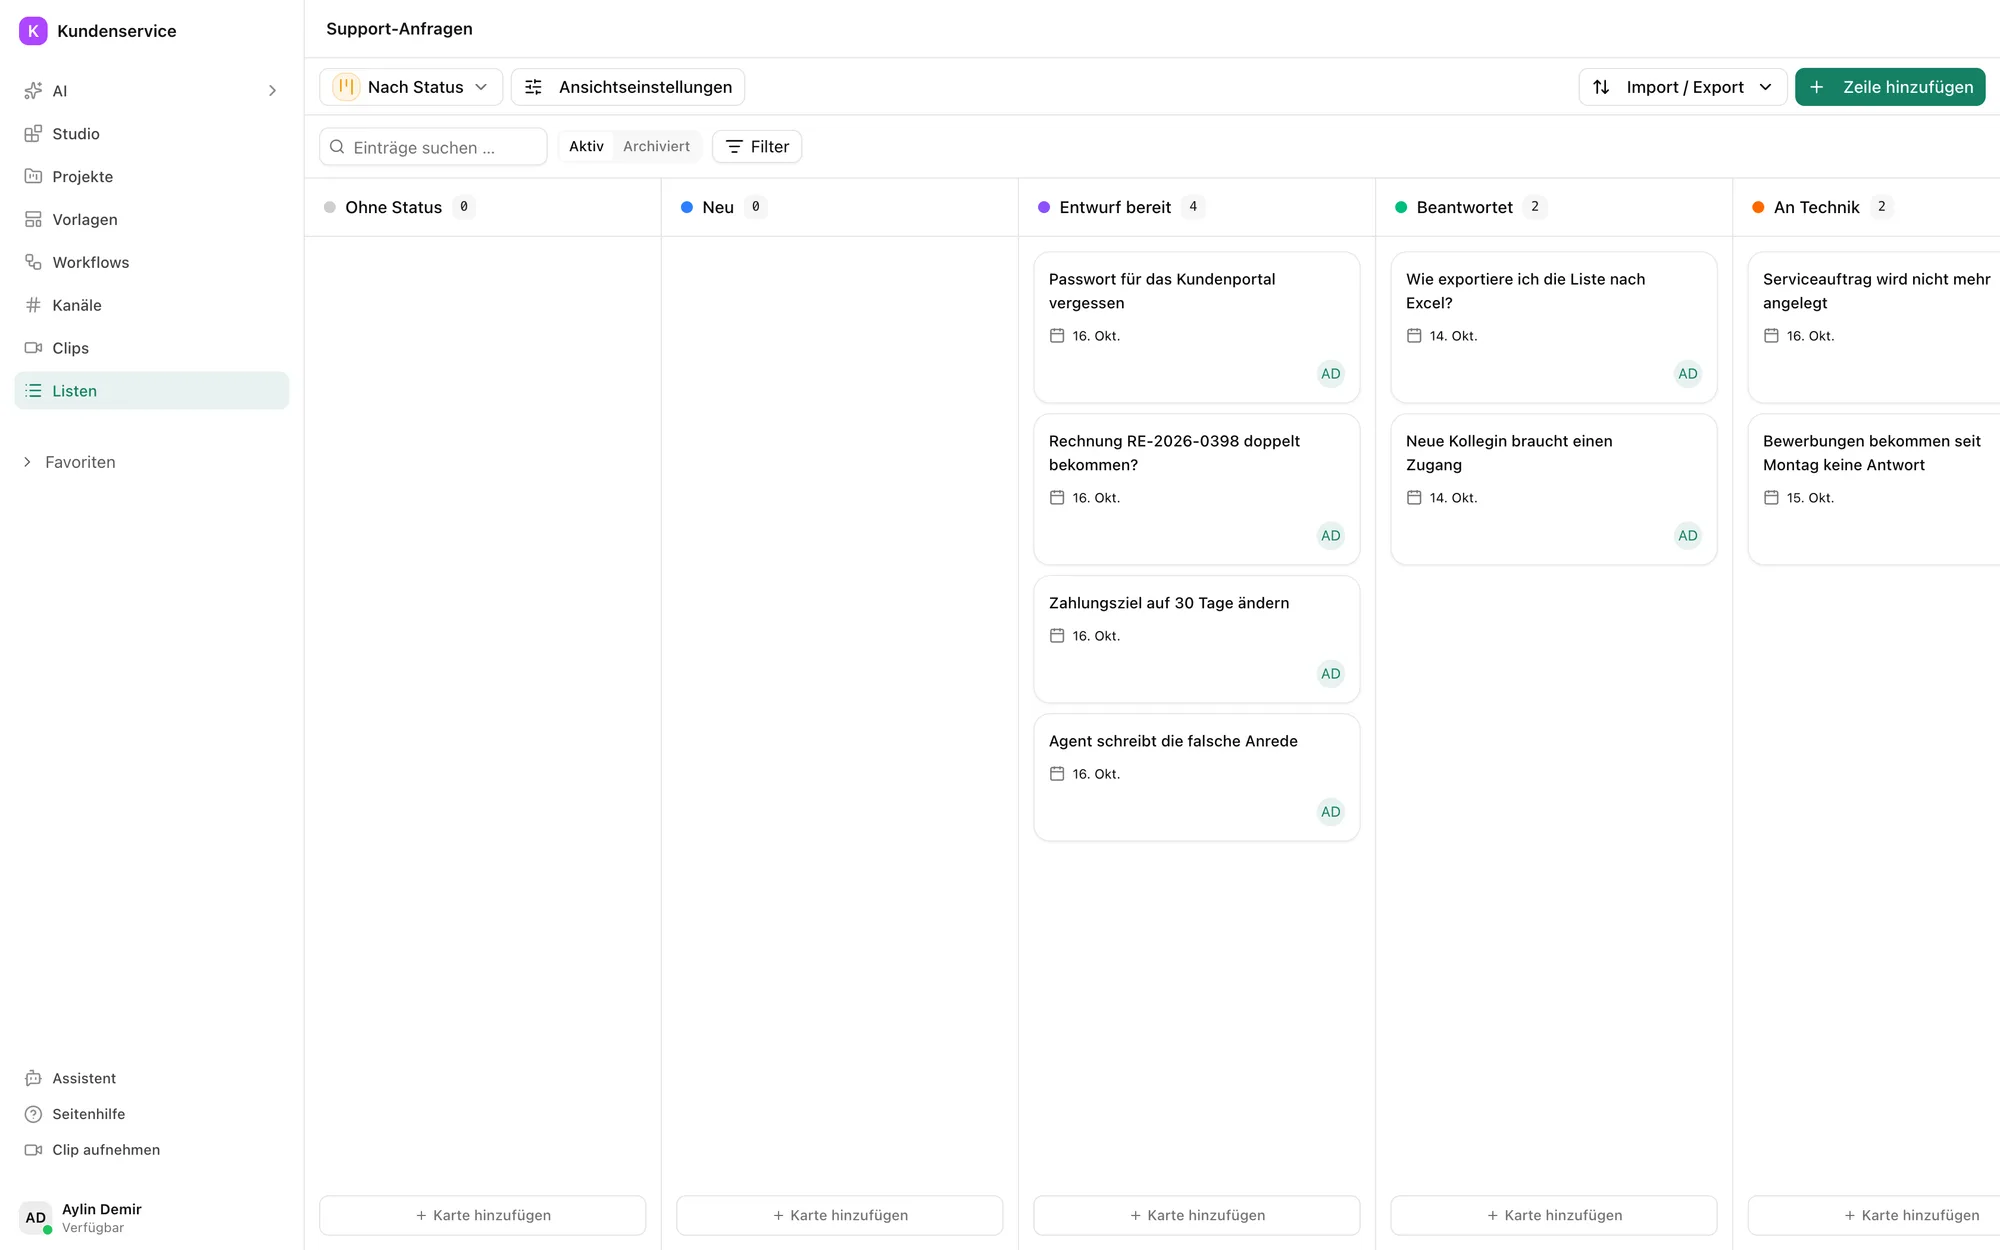
Task: Click the Filter button
Action: click(757, 147)
